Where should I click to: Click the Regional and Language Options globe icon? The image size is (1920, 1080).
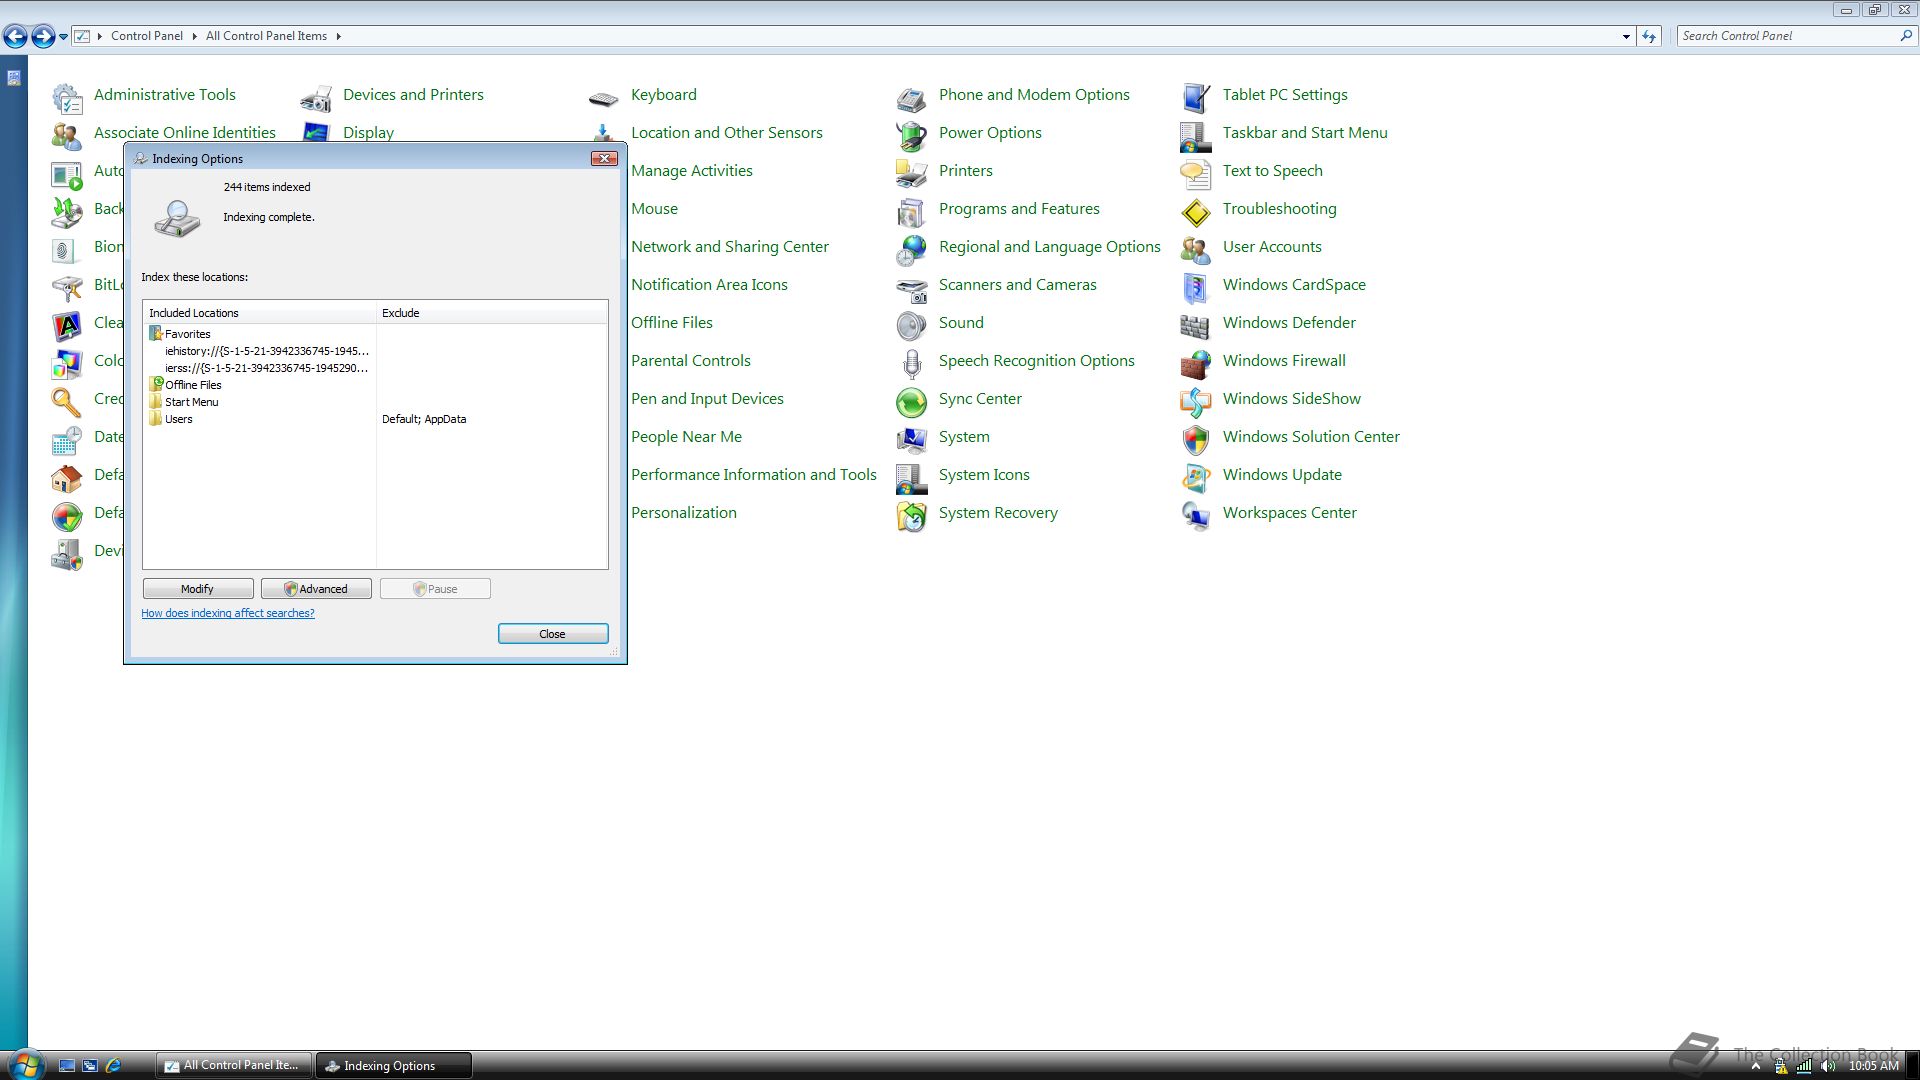point(911,250)
